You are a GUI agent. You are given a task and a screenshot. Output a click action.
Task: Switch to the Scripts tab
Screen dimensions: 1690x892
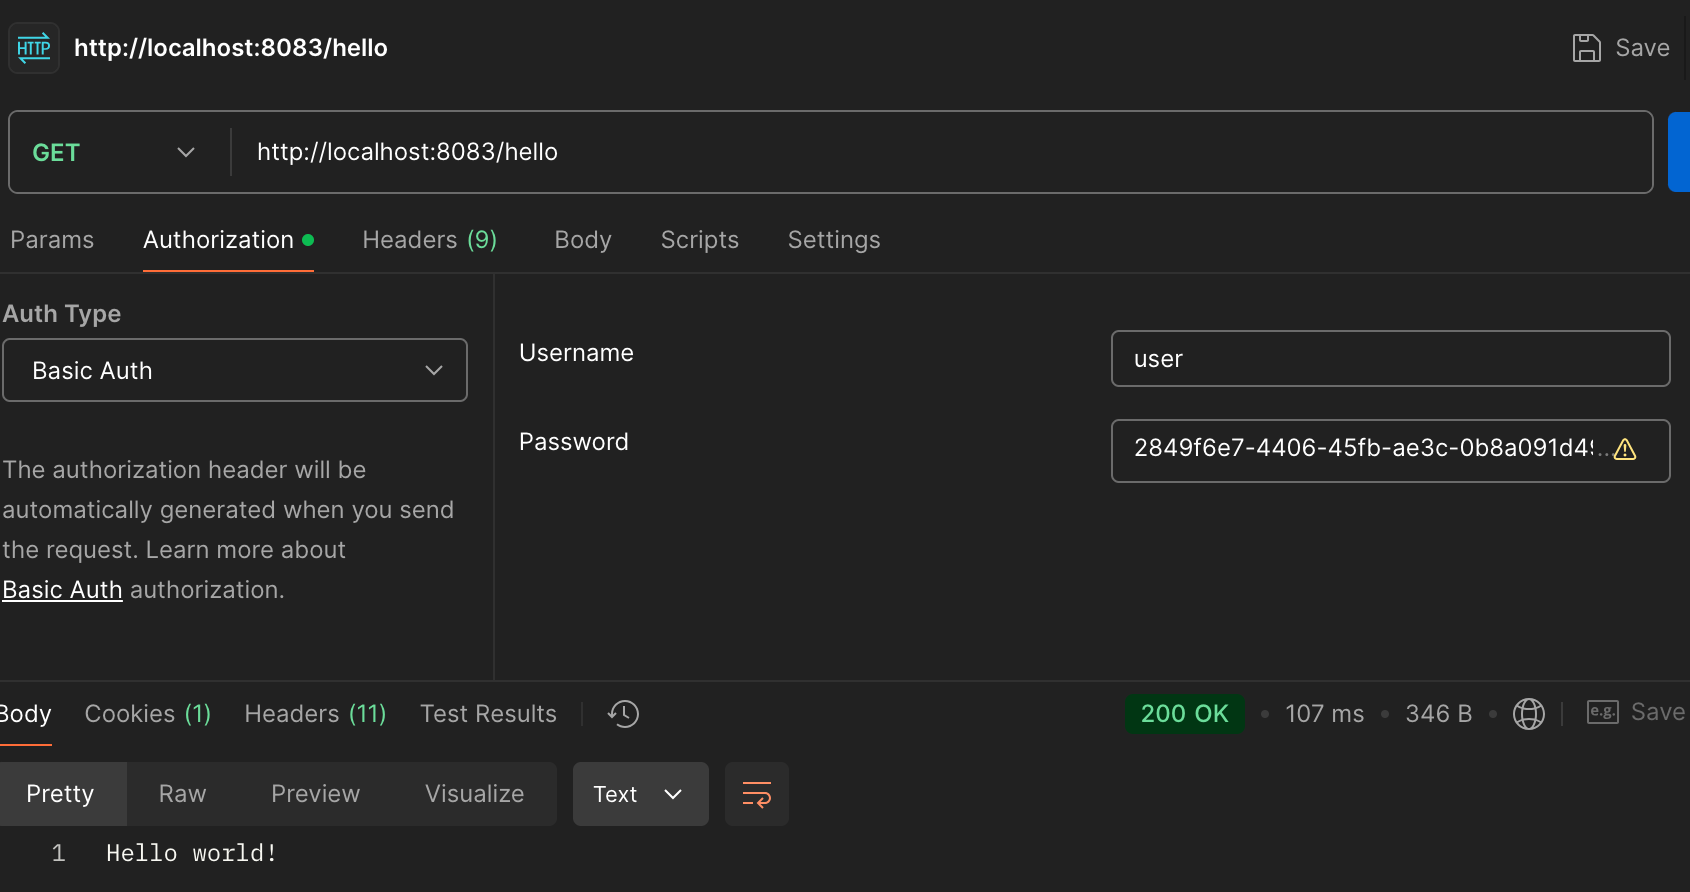[700, 240]
